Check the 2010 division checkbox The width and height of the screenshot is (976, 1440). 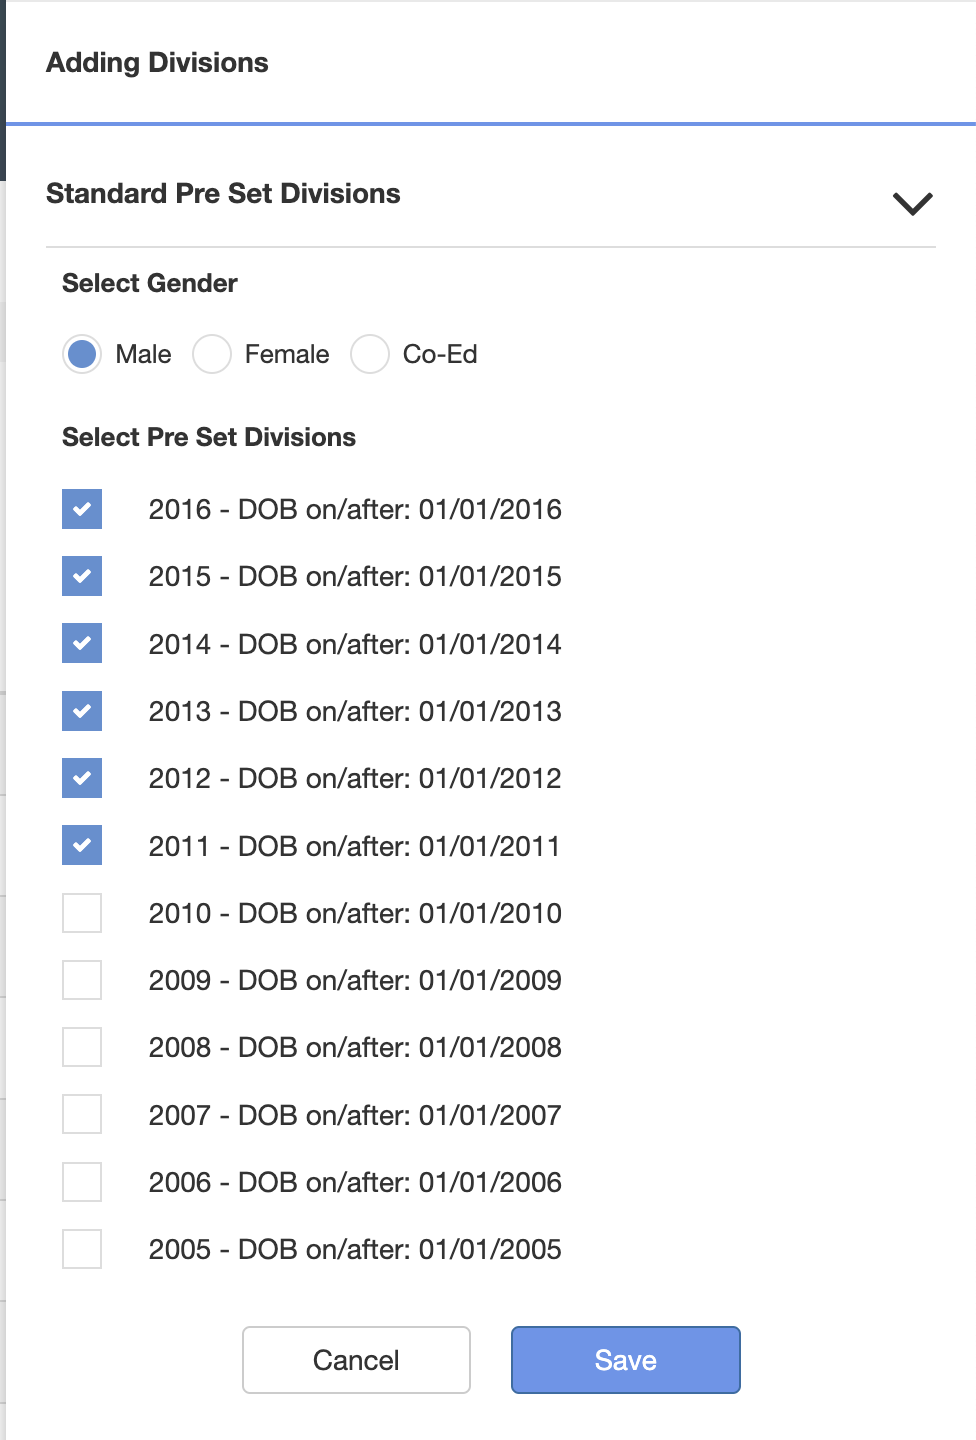tap(82, 913)
